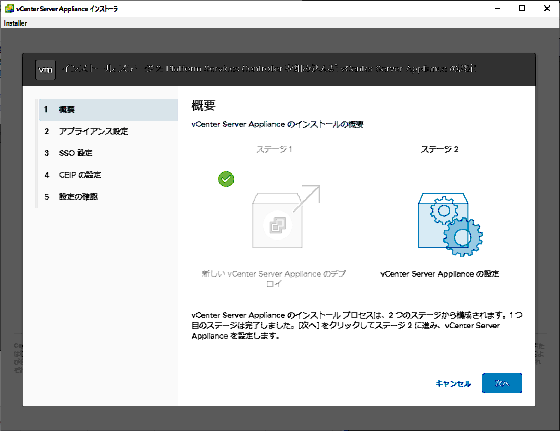Click the install overview subtitle text

277,124
